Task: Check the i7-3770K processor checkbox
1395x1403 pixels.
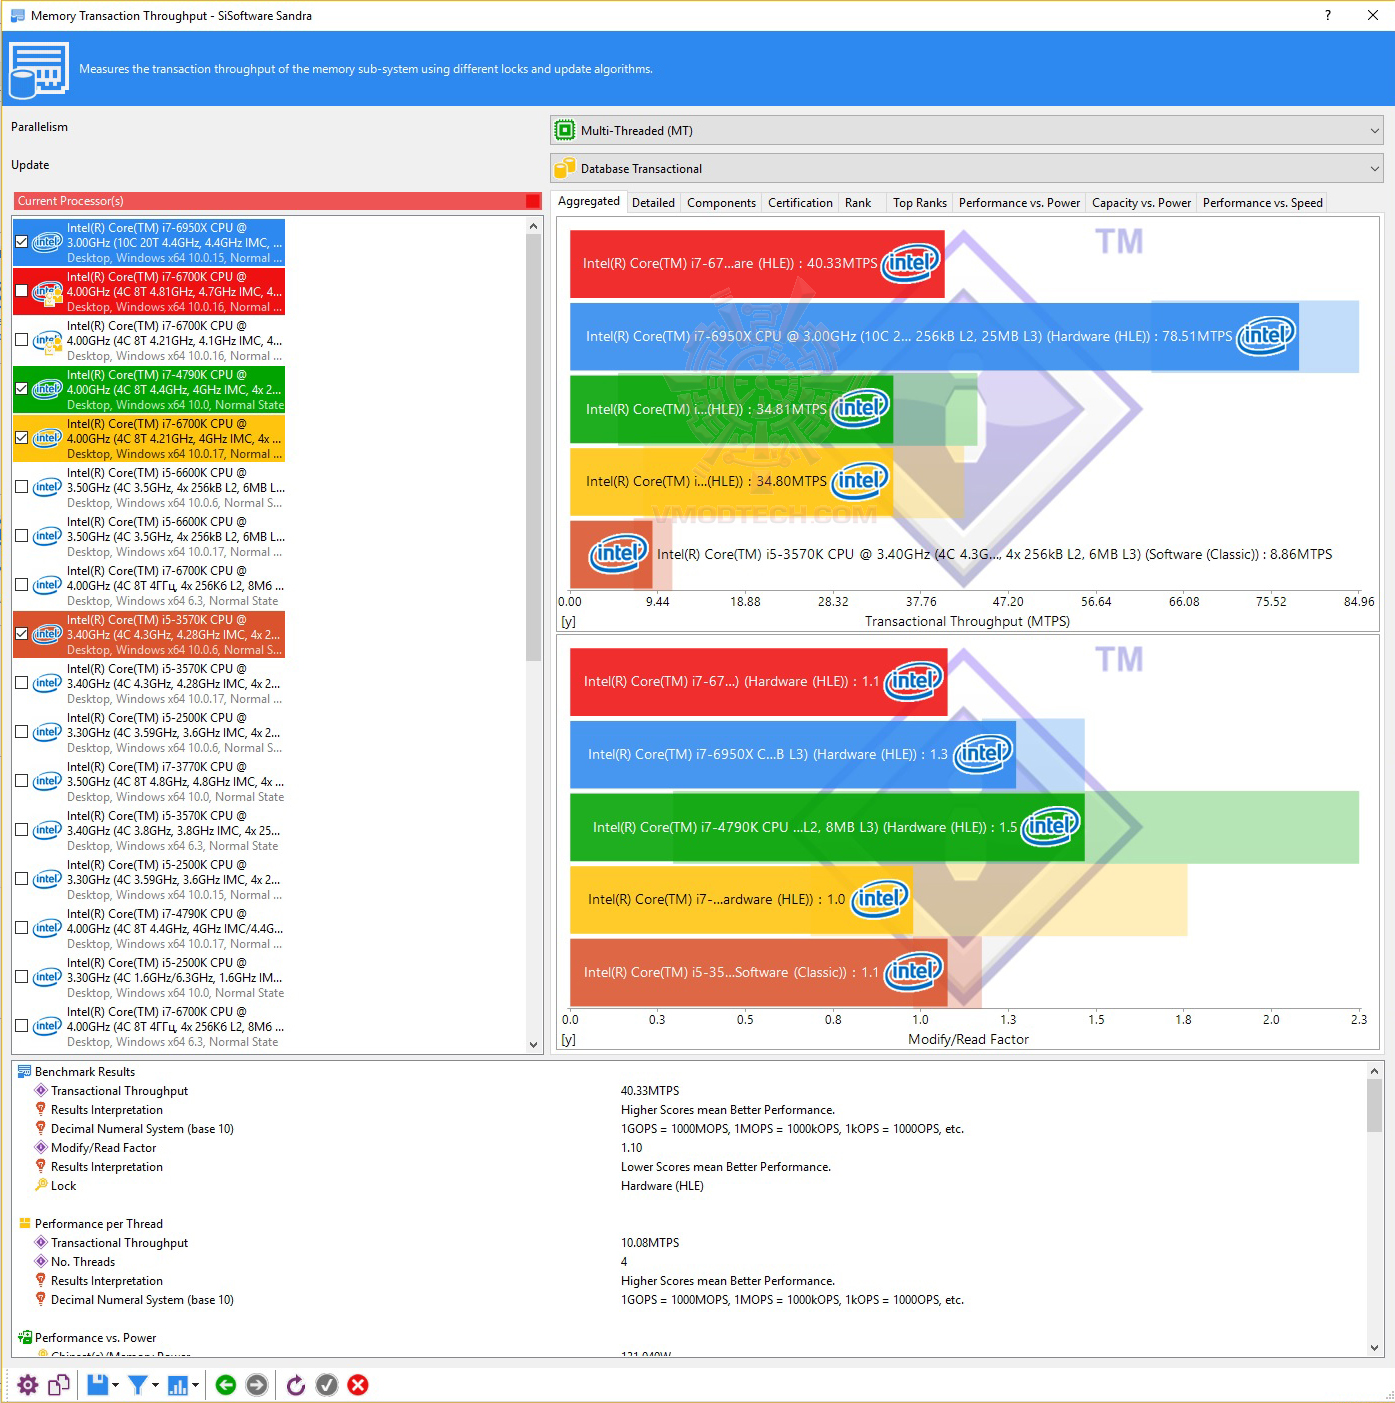Action: pyautogui.click(x=22, y=781)
